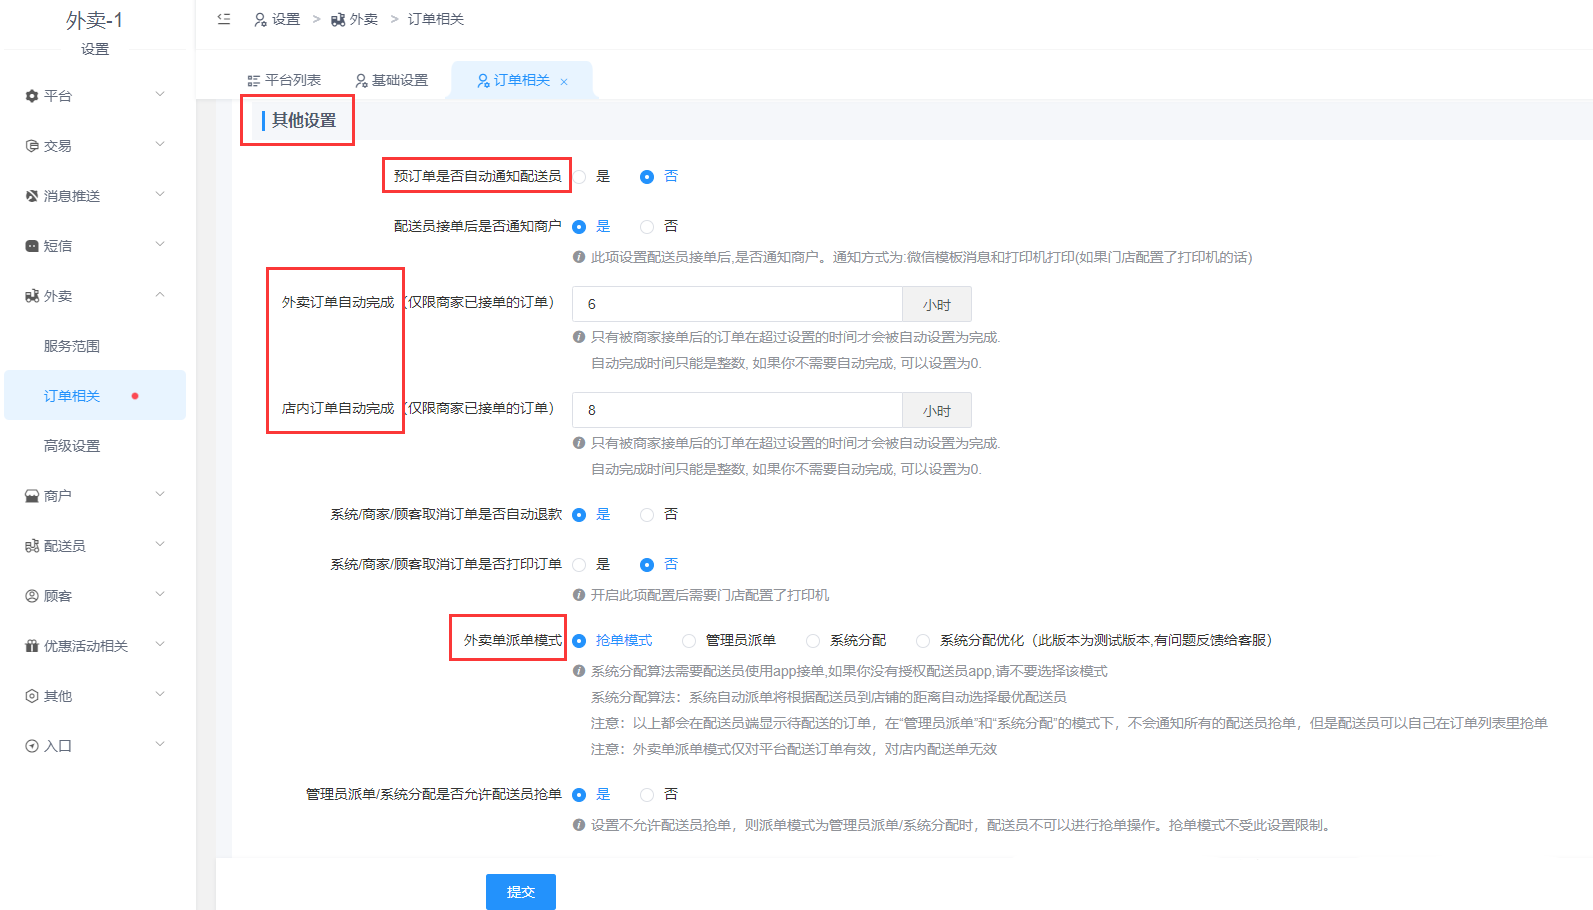Click breadcrumb 外卖 icon
The height and width of the screenshot is (910, 1593).
[x=338, y=20]
